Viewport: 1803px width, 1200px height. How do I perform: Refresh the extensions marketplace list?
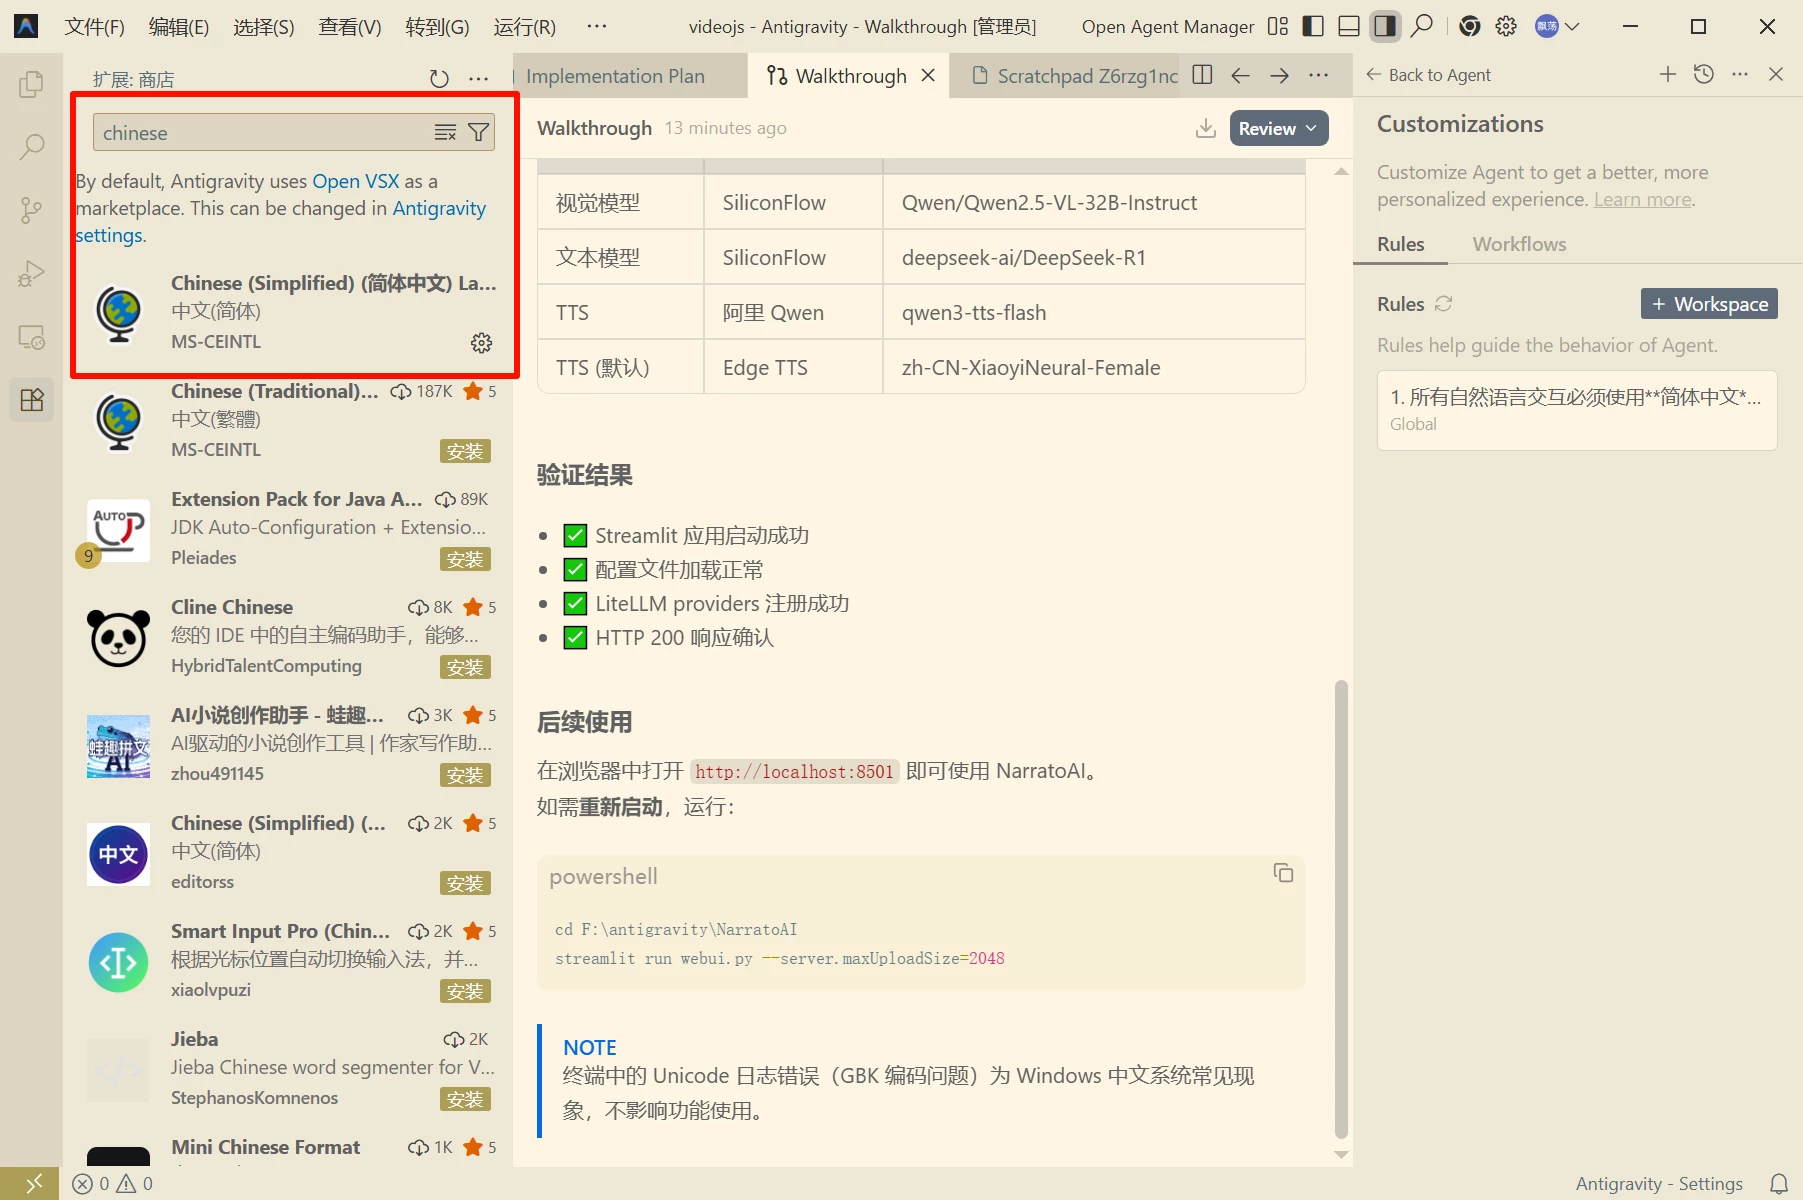coord(439,78)
